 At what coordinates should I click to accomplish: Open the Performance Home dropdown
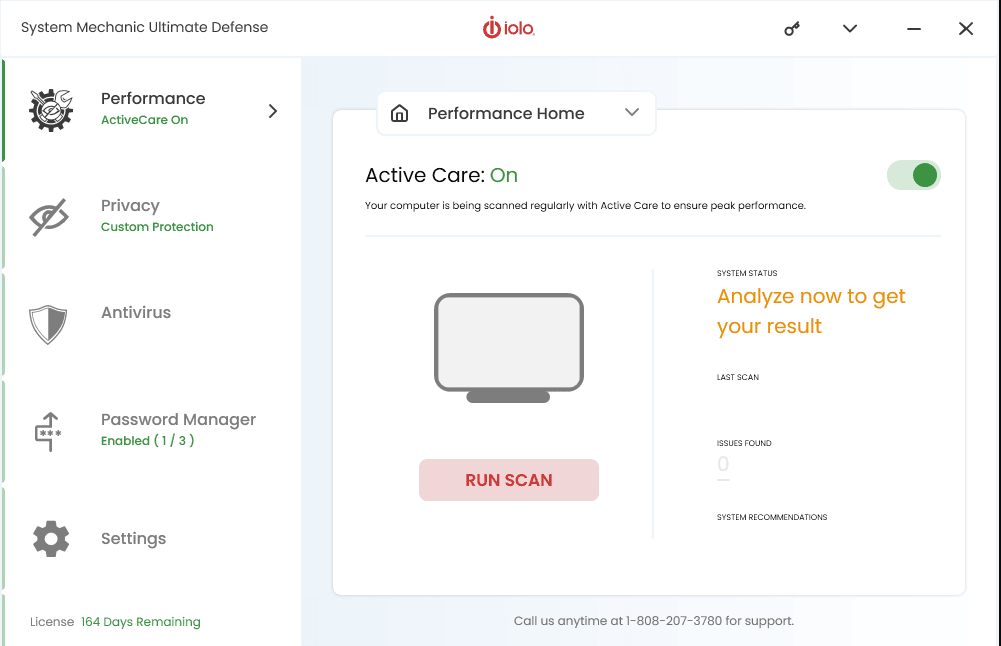[x=516, y=113]
